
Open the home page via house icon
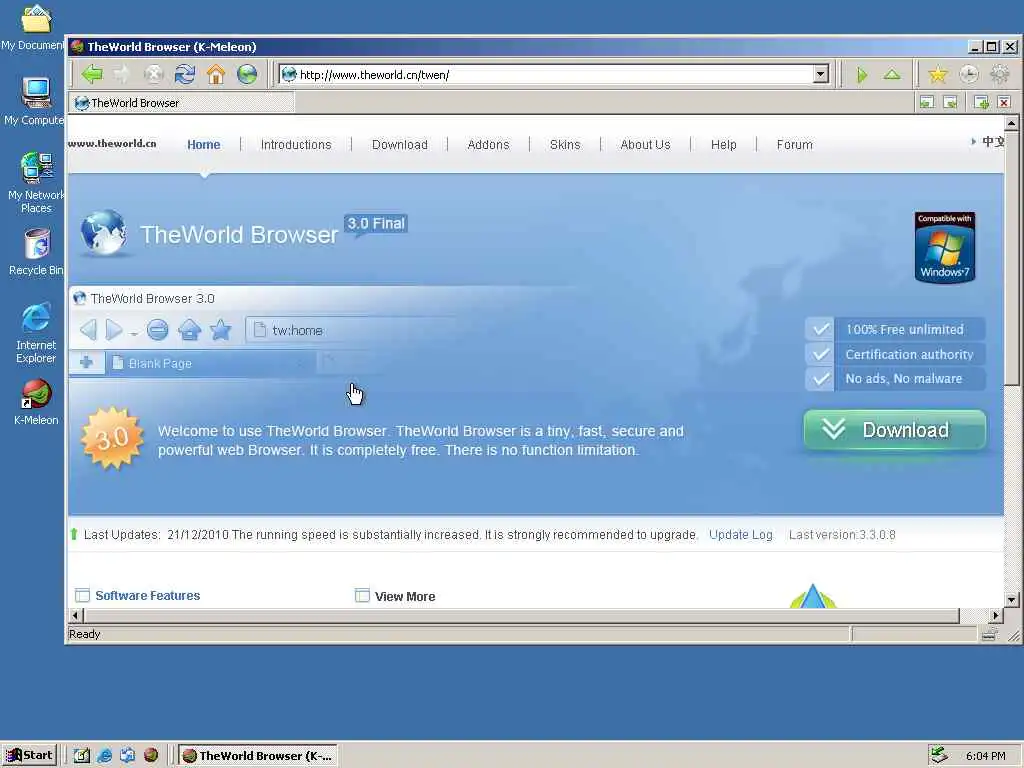click(216, 74)
